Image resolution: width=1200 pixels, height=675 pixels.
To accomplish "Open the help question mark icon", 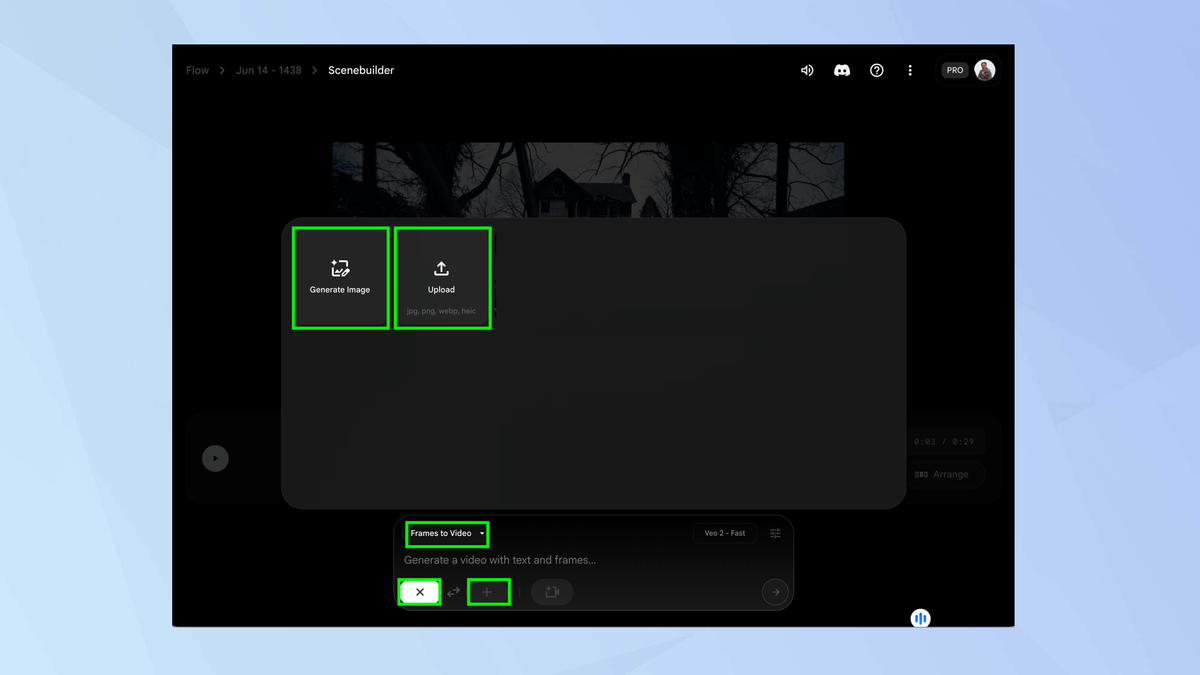I will point(877,71).
